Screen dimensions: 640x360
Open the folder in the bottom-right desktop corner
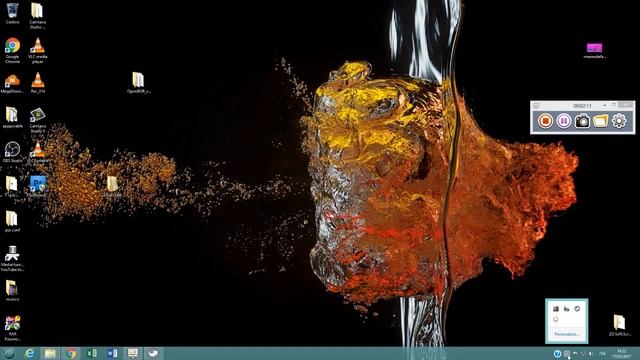(619, 325)
